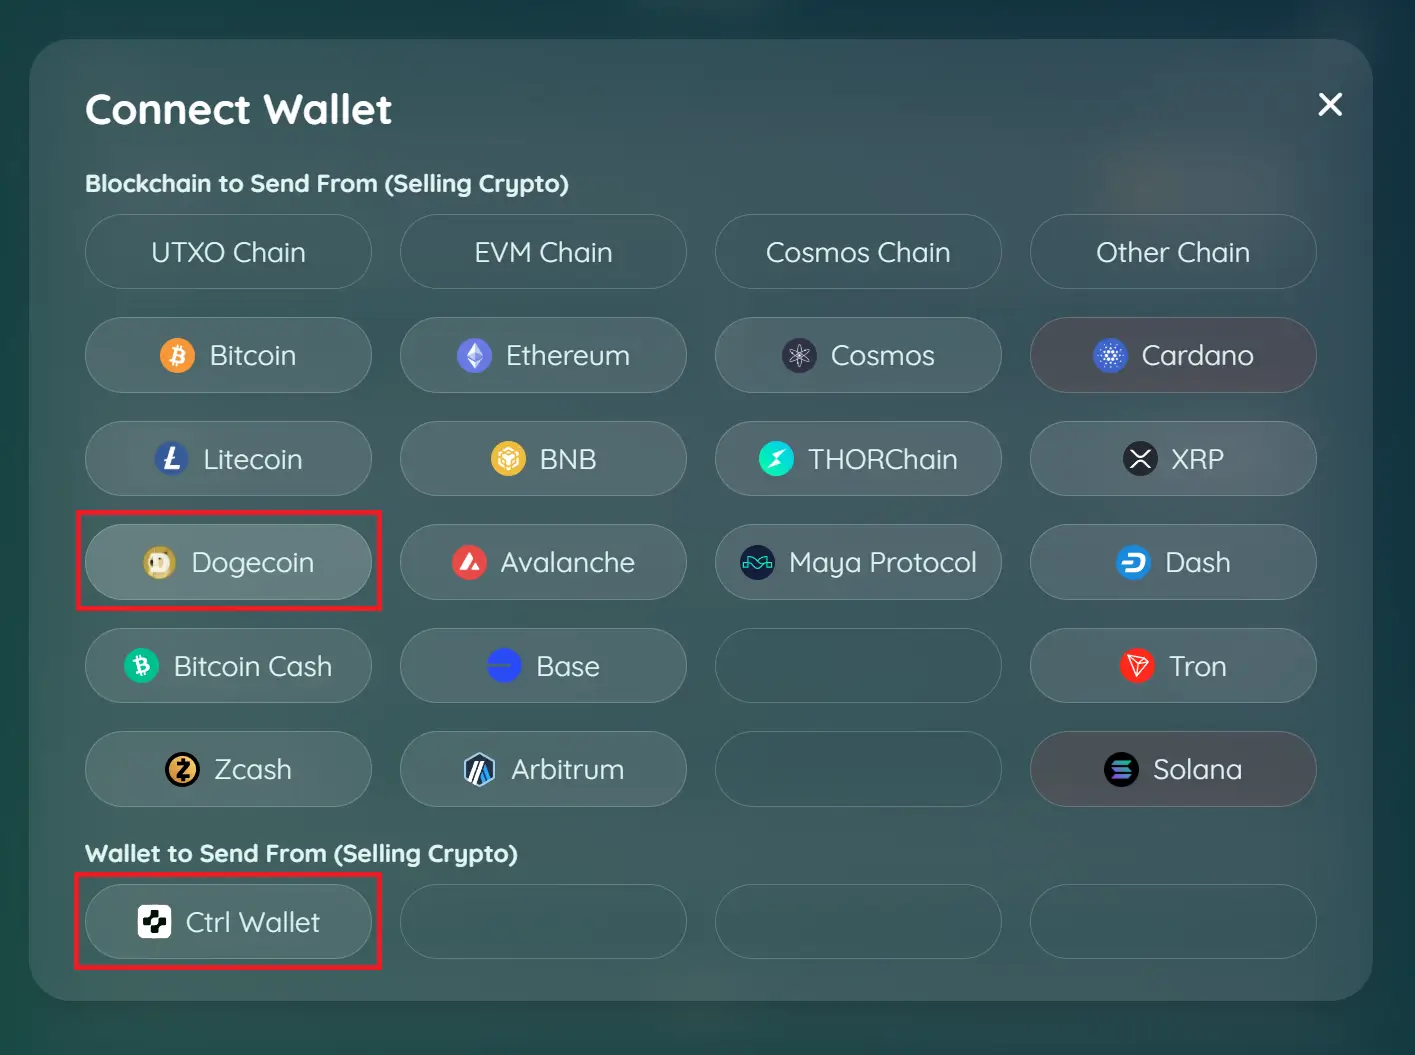The width and height of the screenshot is (1415, 1055).
Task: Click the Ctrl Wallet logo icon
Action: [x=154, y=922]
